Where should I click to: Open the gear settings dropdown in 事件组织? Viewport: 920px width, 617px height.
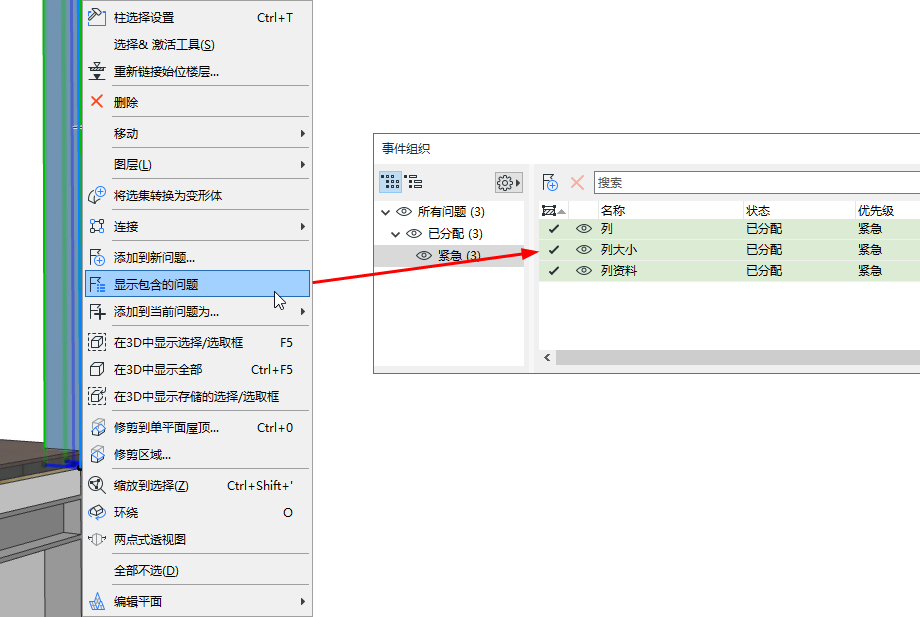pyautogui.click(x=508, y=183)
